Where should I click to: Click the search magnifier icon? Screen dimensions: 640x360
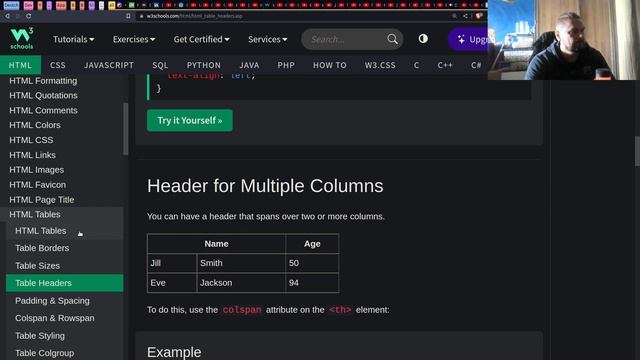click(x=392, y=39)
